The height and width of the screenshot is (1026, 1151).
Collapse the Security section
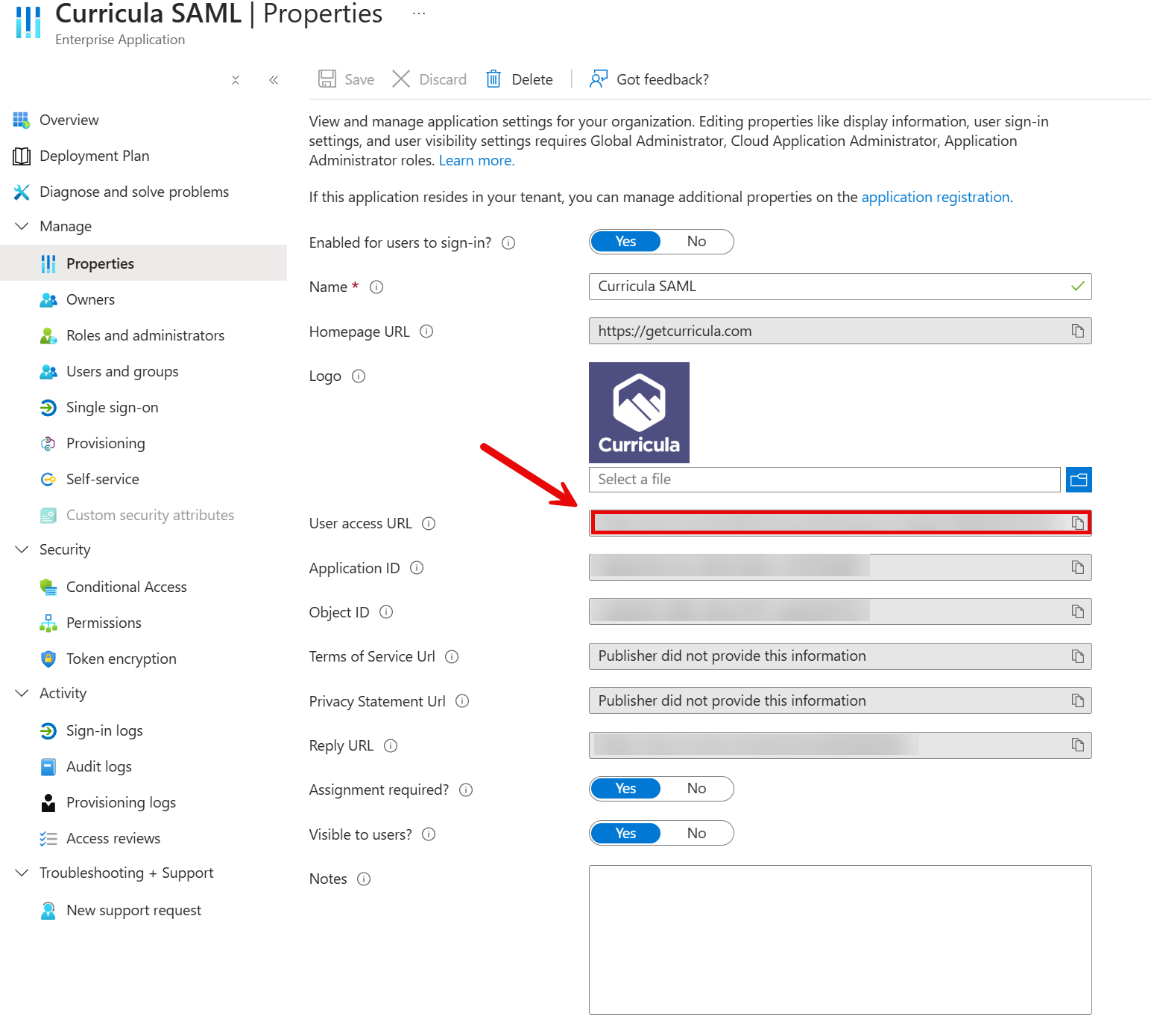[22, 549]
